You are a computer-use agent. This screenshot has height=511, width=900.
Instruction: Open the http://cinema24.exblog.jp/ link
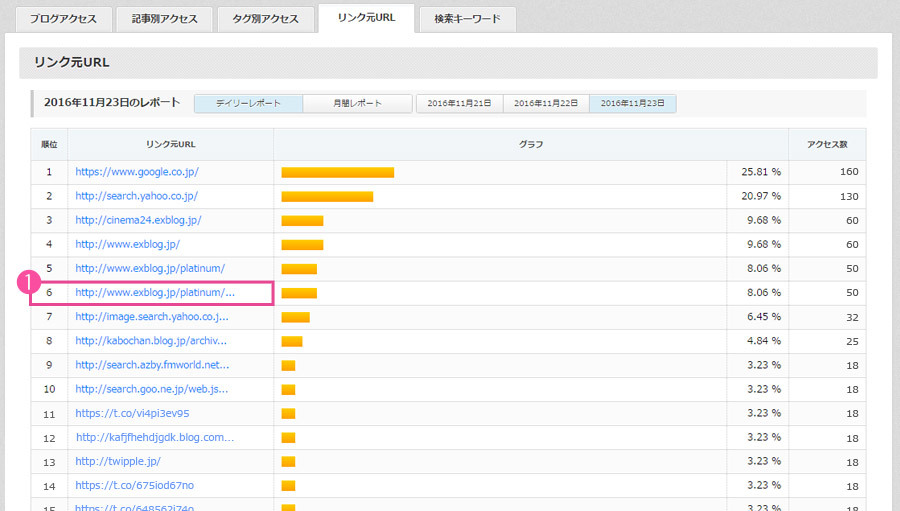click(138, 220)
